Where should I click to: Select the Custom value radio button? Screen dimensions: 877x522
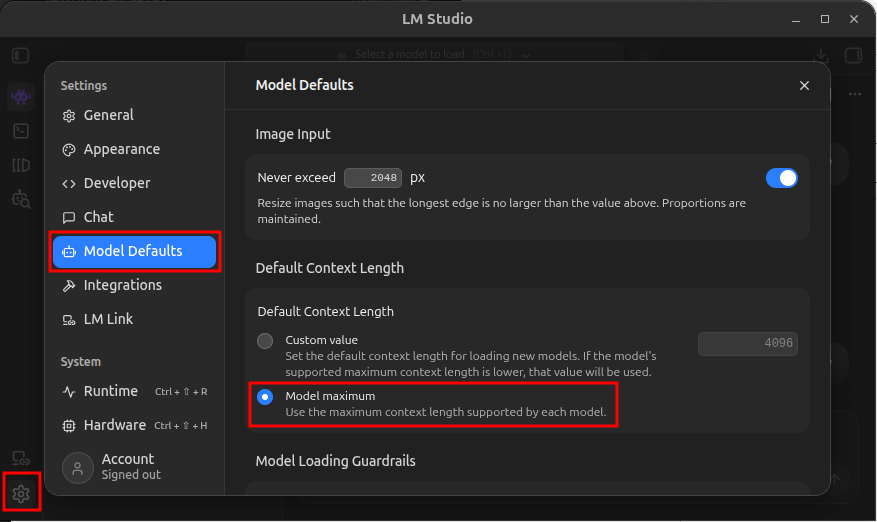tap(265, 341)
